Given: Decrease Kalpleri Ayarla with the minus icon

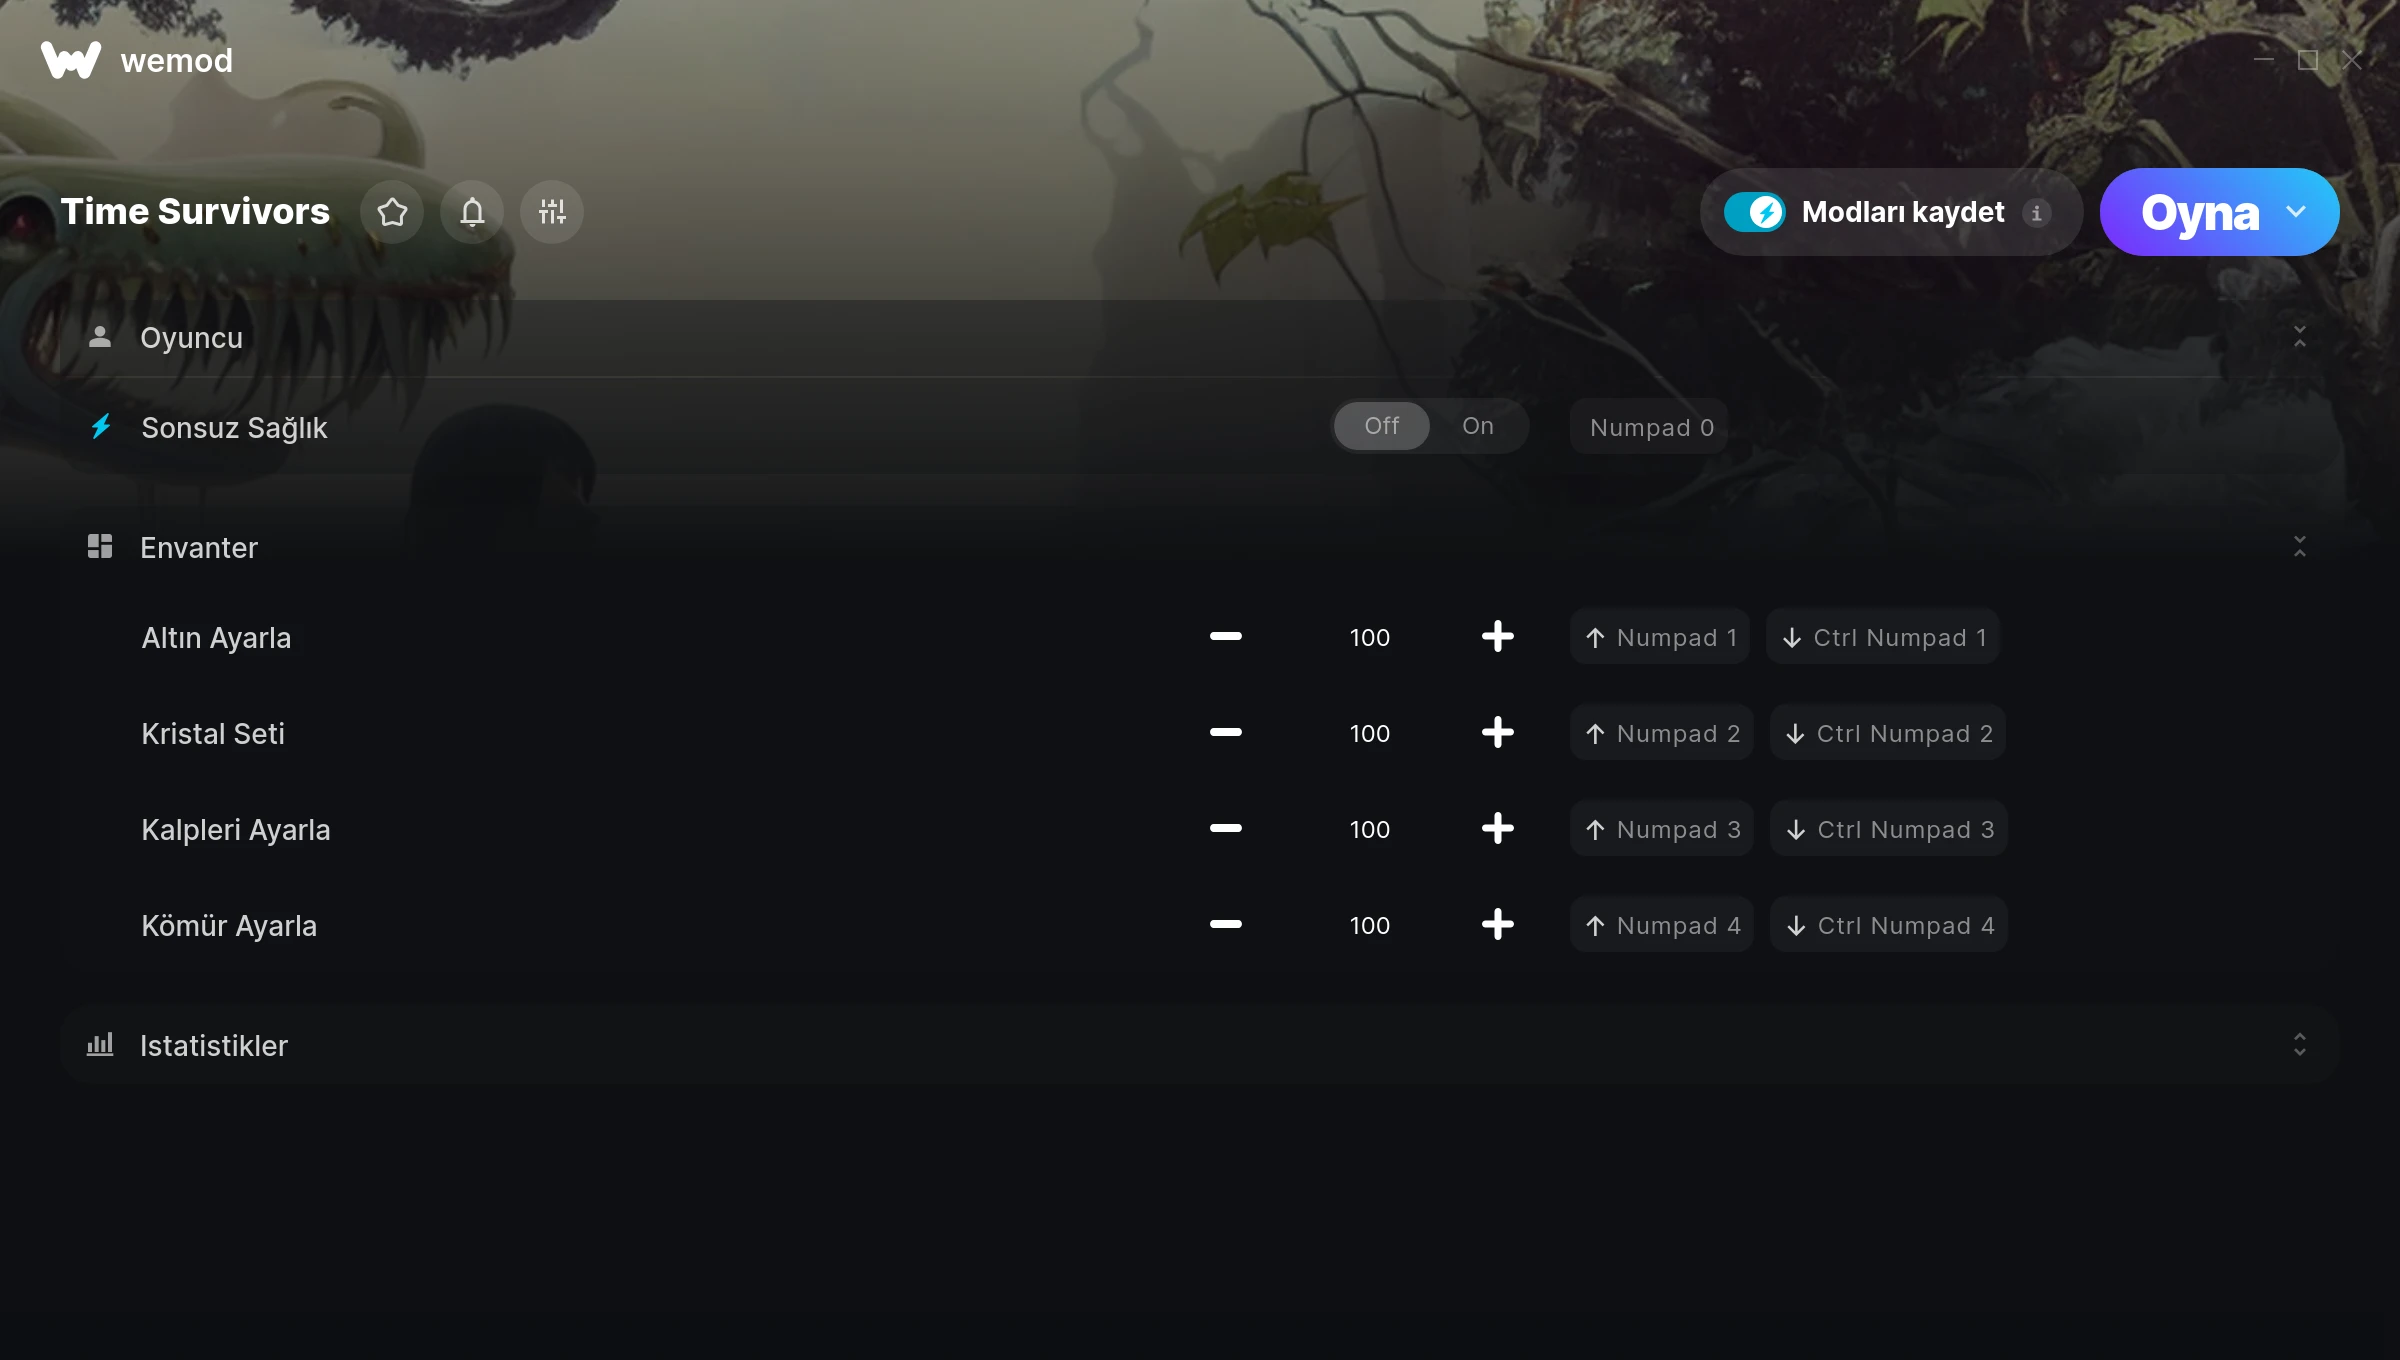Looking at the screenshot, I should click(1225, 829).
